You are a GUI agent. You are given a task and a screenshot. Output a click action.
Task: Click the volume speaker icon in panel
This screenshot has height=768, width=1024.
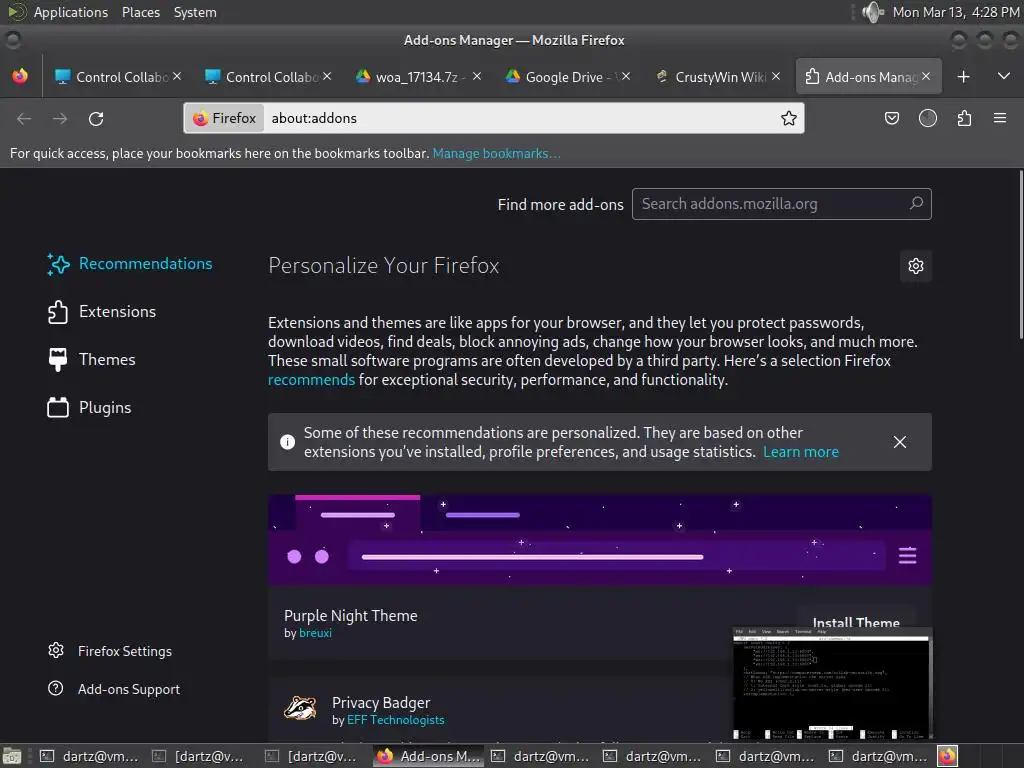tap(872, 12)
